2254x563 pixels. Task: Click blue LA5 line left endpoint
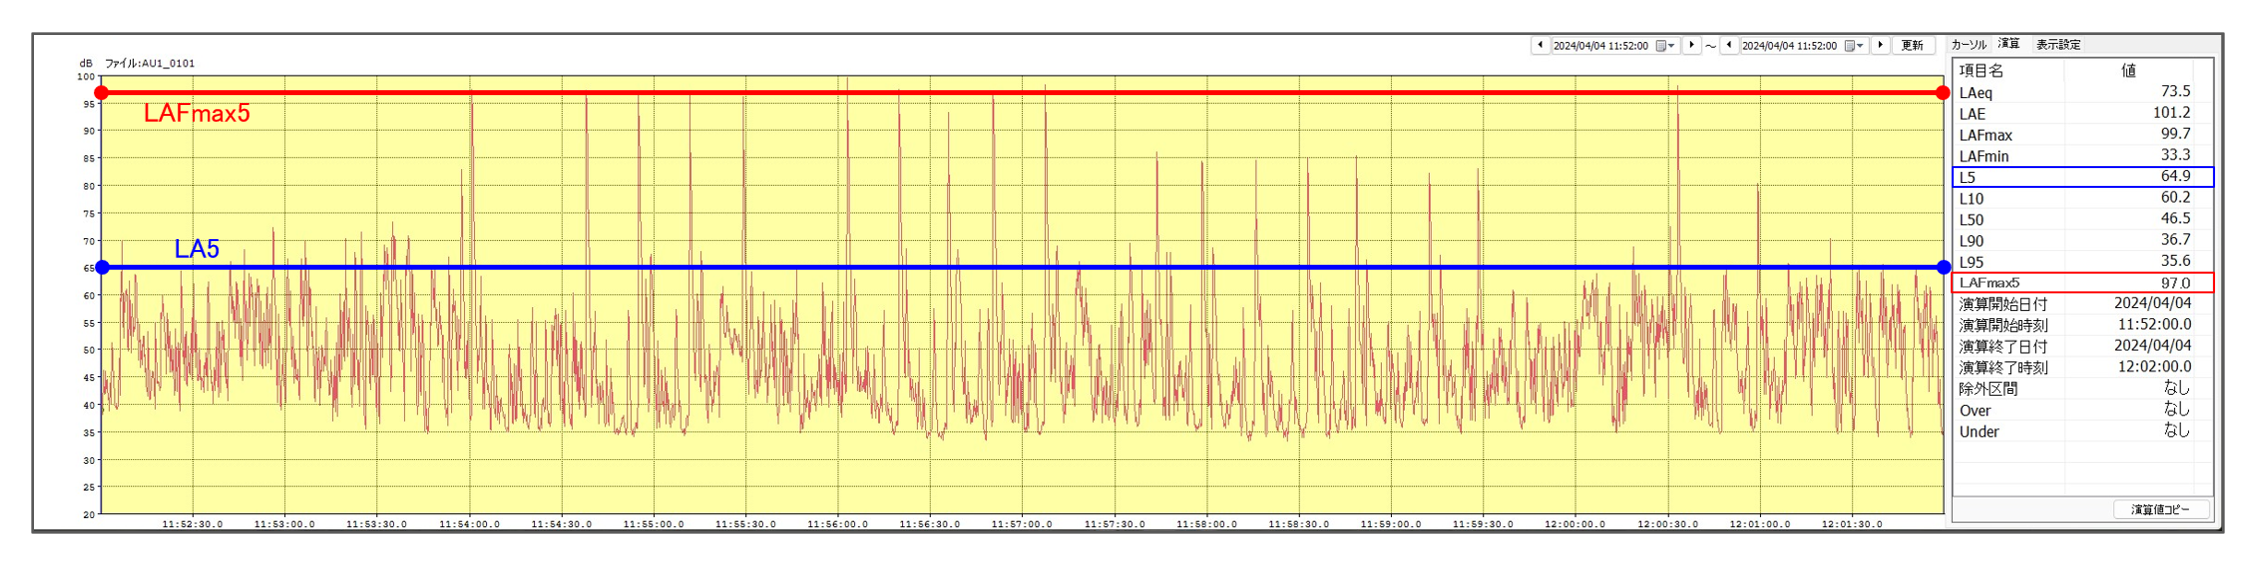pyautogui.click(x=102, y=267)
